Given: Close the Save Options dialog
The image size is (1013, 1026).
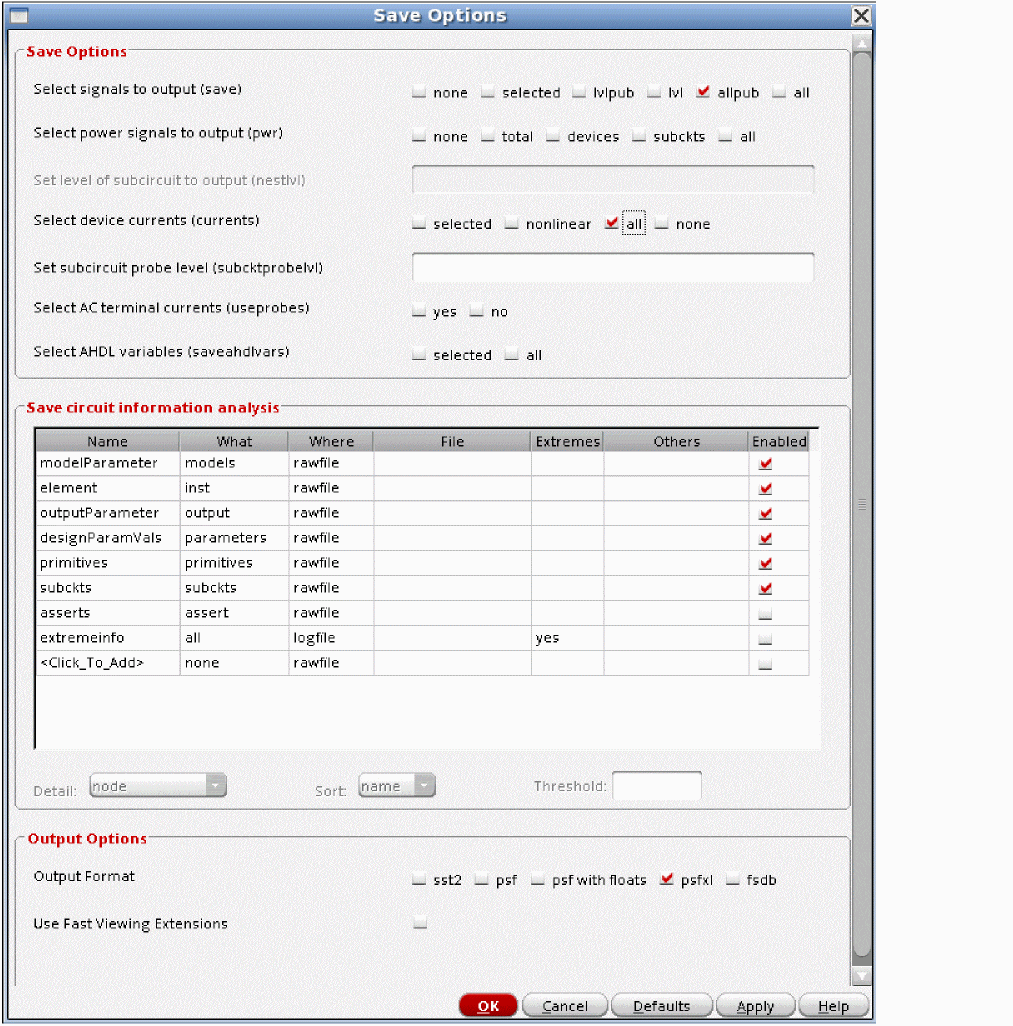Looking at the screenshot, I should coord(860,16).
